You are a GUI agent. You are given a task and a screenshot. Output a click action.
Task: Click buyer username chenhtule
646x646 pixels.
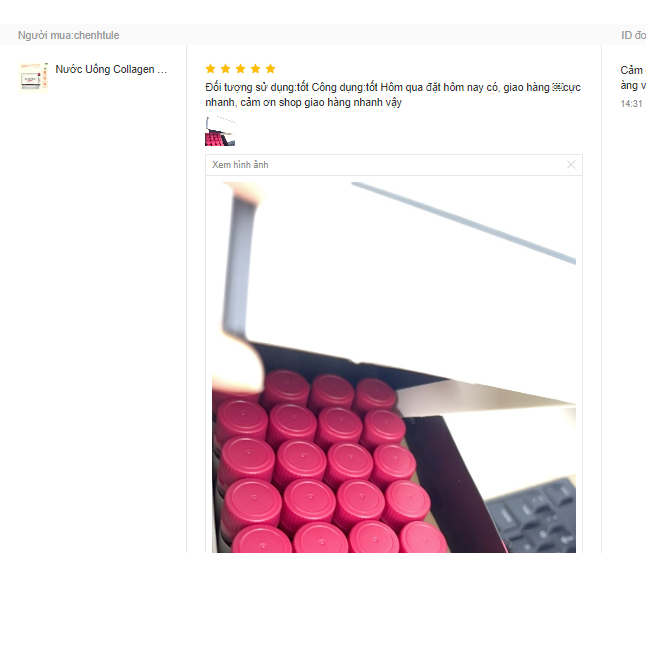97,35
